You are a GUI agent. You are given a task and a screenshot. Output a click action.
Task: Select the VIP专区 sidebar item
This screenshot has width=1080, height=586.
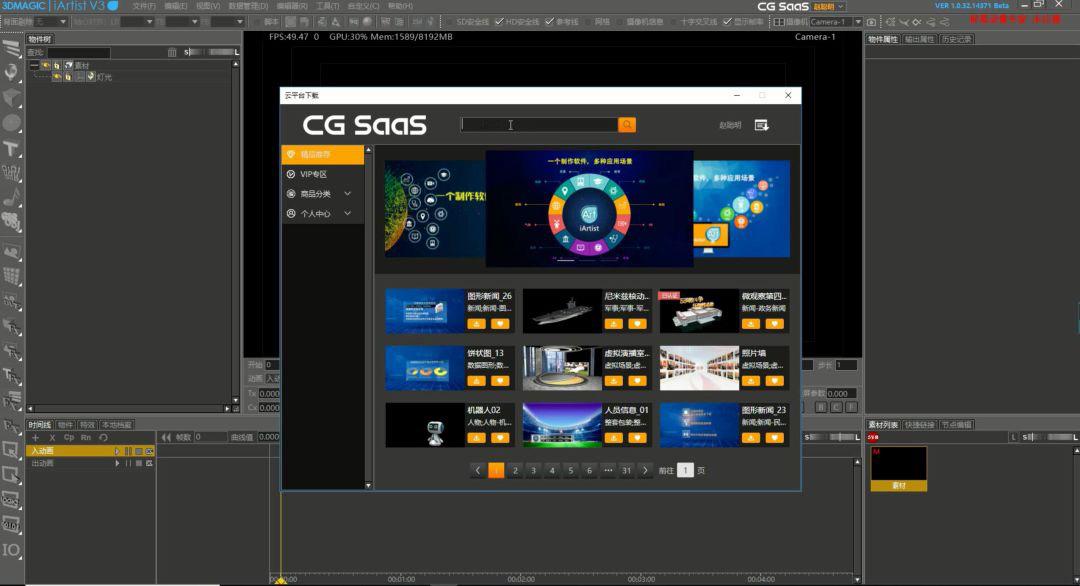tap(322, 174)
